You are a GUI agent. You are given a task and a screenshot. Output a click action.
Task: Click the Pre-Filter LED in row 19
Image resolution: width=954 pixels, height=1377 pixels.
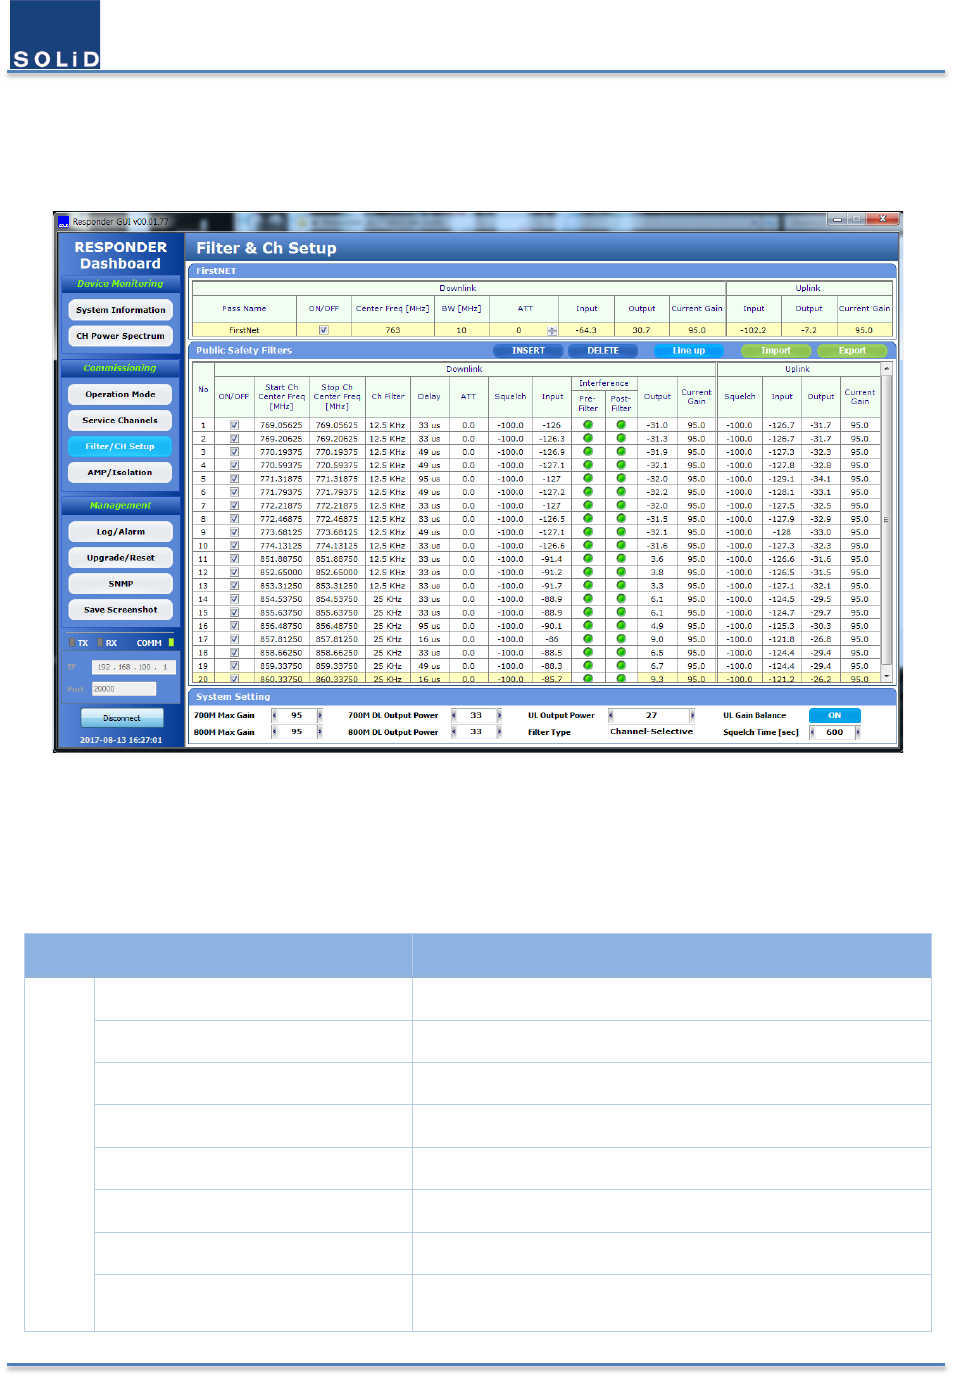pyautogui.click(x=588, y=666)
